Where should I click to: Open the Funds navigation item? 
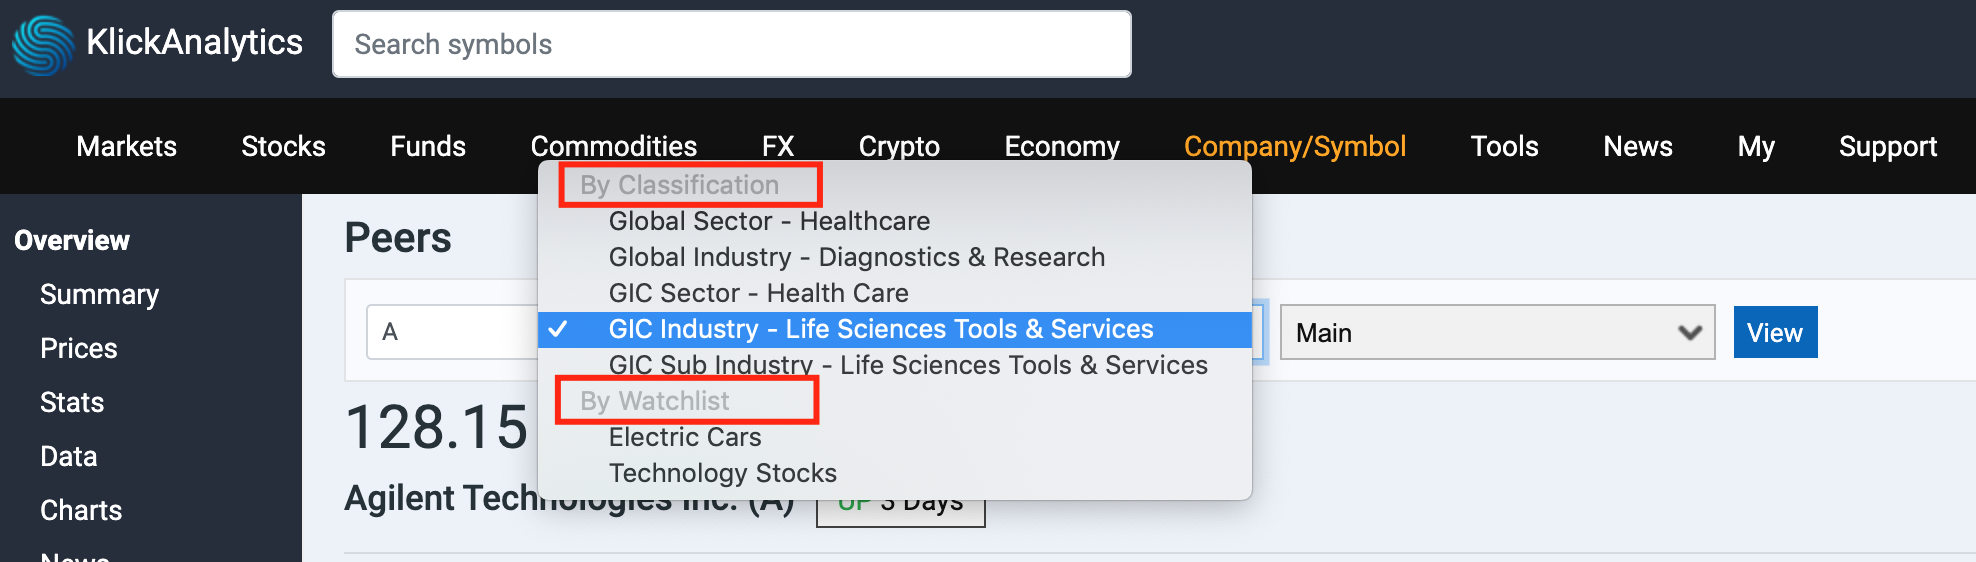click(428, 146)
